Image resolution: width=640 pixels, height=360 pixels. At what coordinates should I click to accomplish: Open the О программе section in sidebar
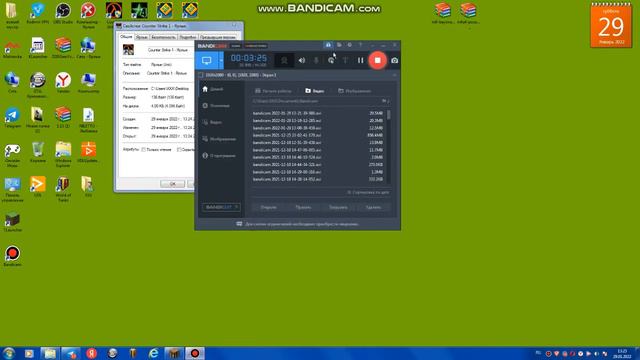click(x=220, y=156)
